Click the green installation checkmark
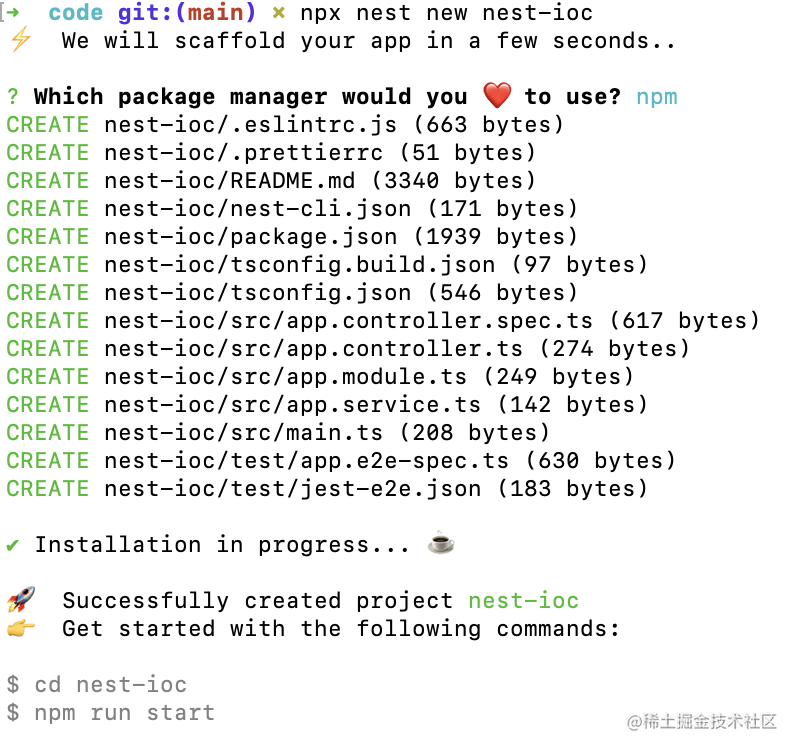The width and height of the screenshot is (798, 752). tap(13, 545)
